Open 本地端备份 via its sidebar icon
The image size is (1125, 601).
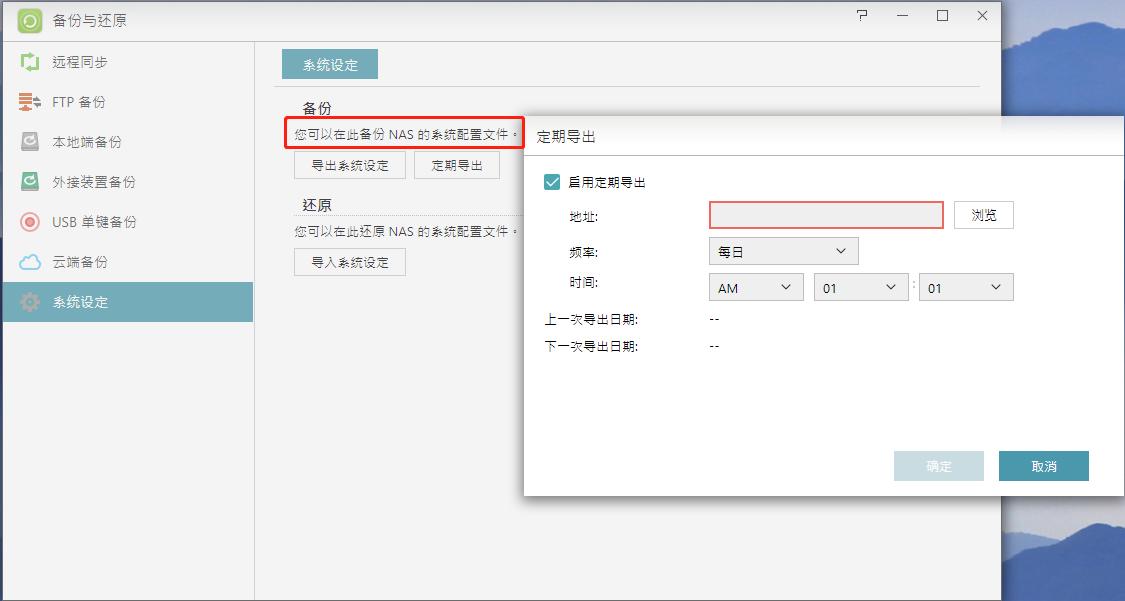(30, 141)
